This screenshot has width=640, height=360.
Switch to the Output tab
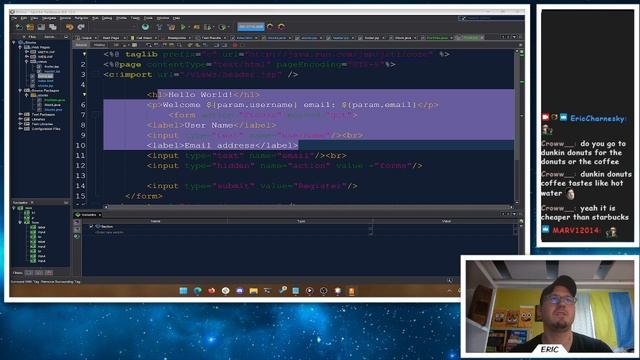87,38
